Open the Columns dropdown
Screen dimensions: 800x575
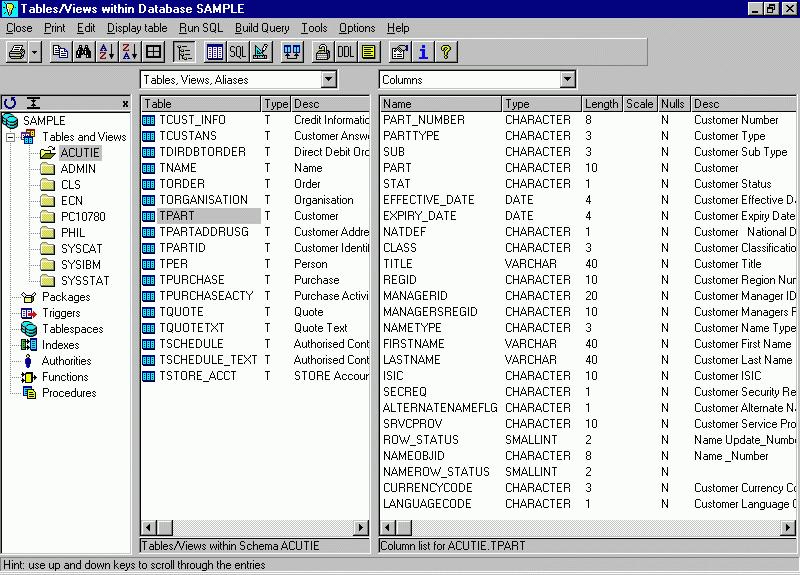pos(567,80)
